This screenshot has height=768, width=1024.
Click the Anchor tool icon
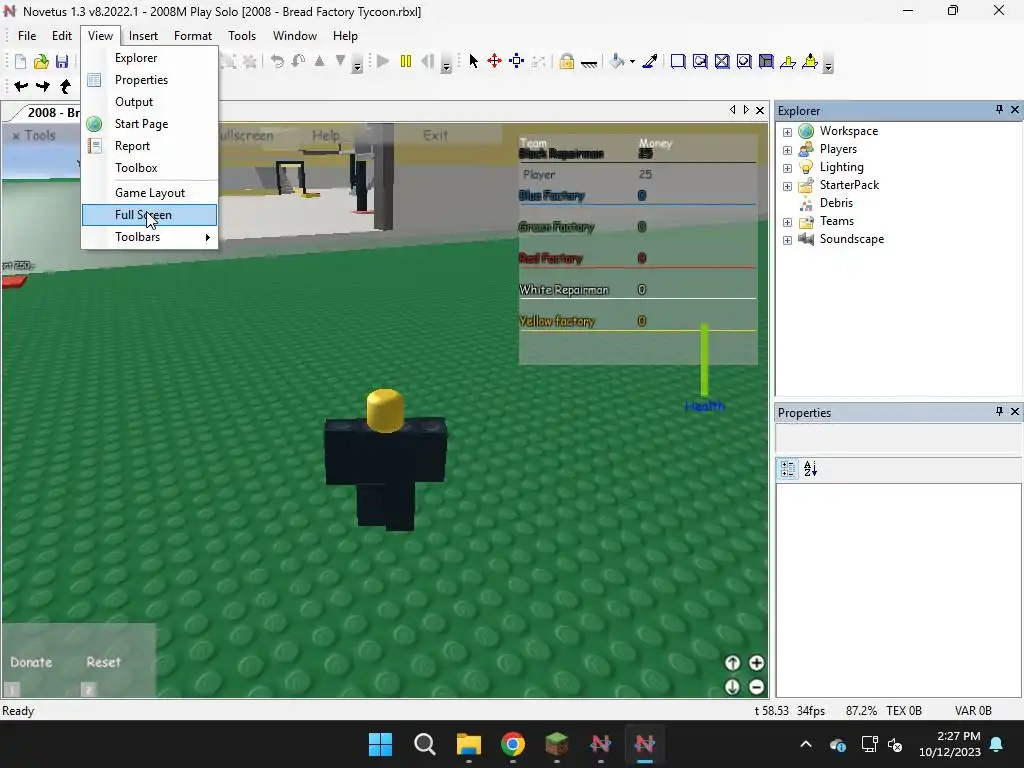(x=588, y=63)
